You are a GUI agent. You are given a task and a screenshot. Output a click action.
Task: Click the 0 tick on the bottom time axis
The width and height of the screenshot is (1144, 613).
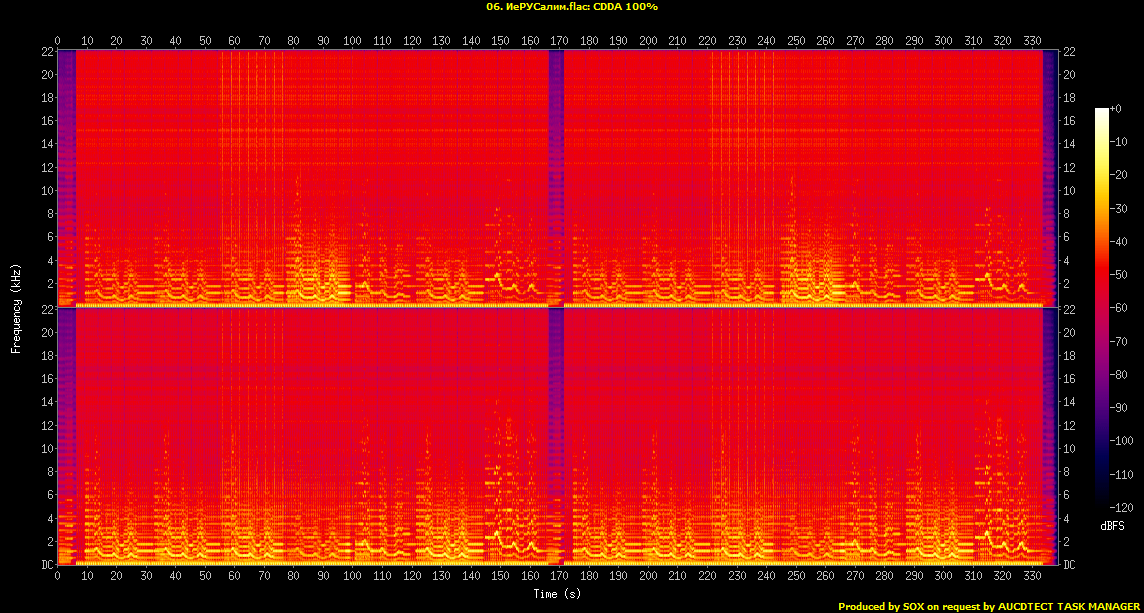tap(57, 577)
